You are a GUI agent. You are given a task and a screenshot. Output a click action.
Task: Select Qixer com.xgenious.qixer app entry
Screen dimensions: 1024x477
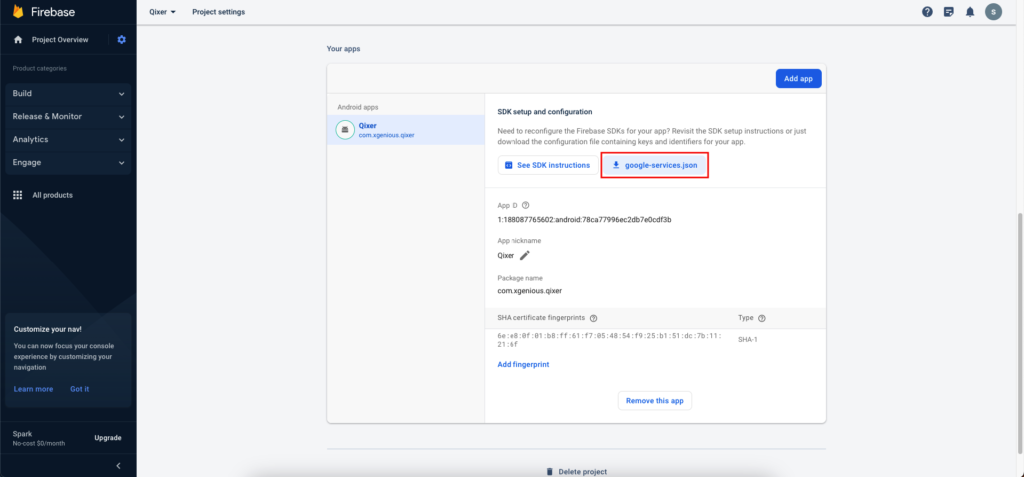coord(406,130)
